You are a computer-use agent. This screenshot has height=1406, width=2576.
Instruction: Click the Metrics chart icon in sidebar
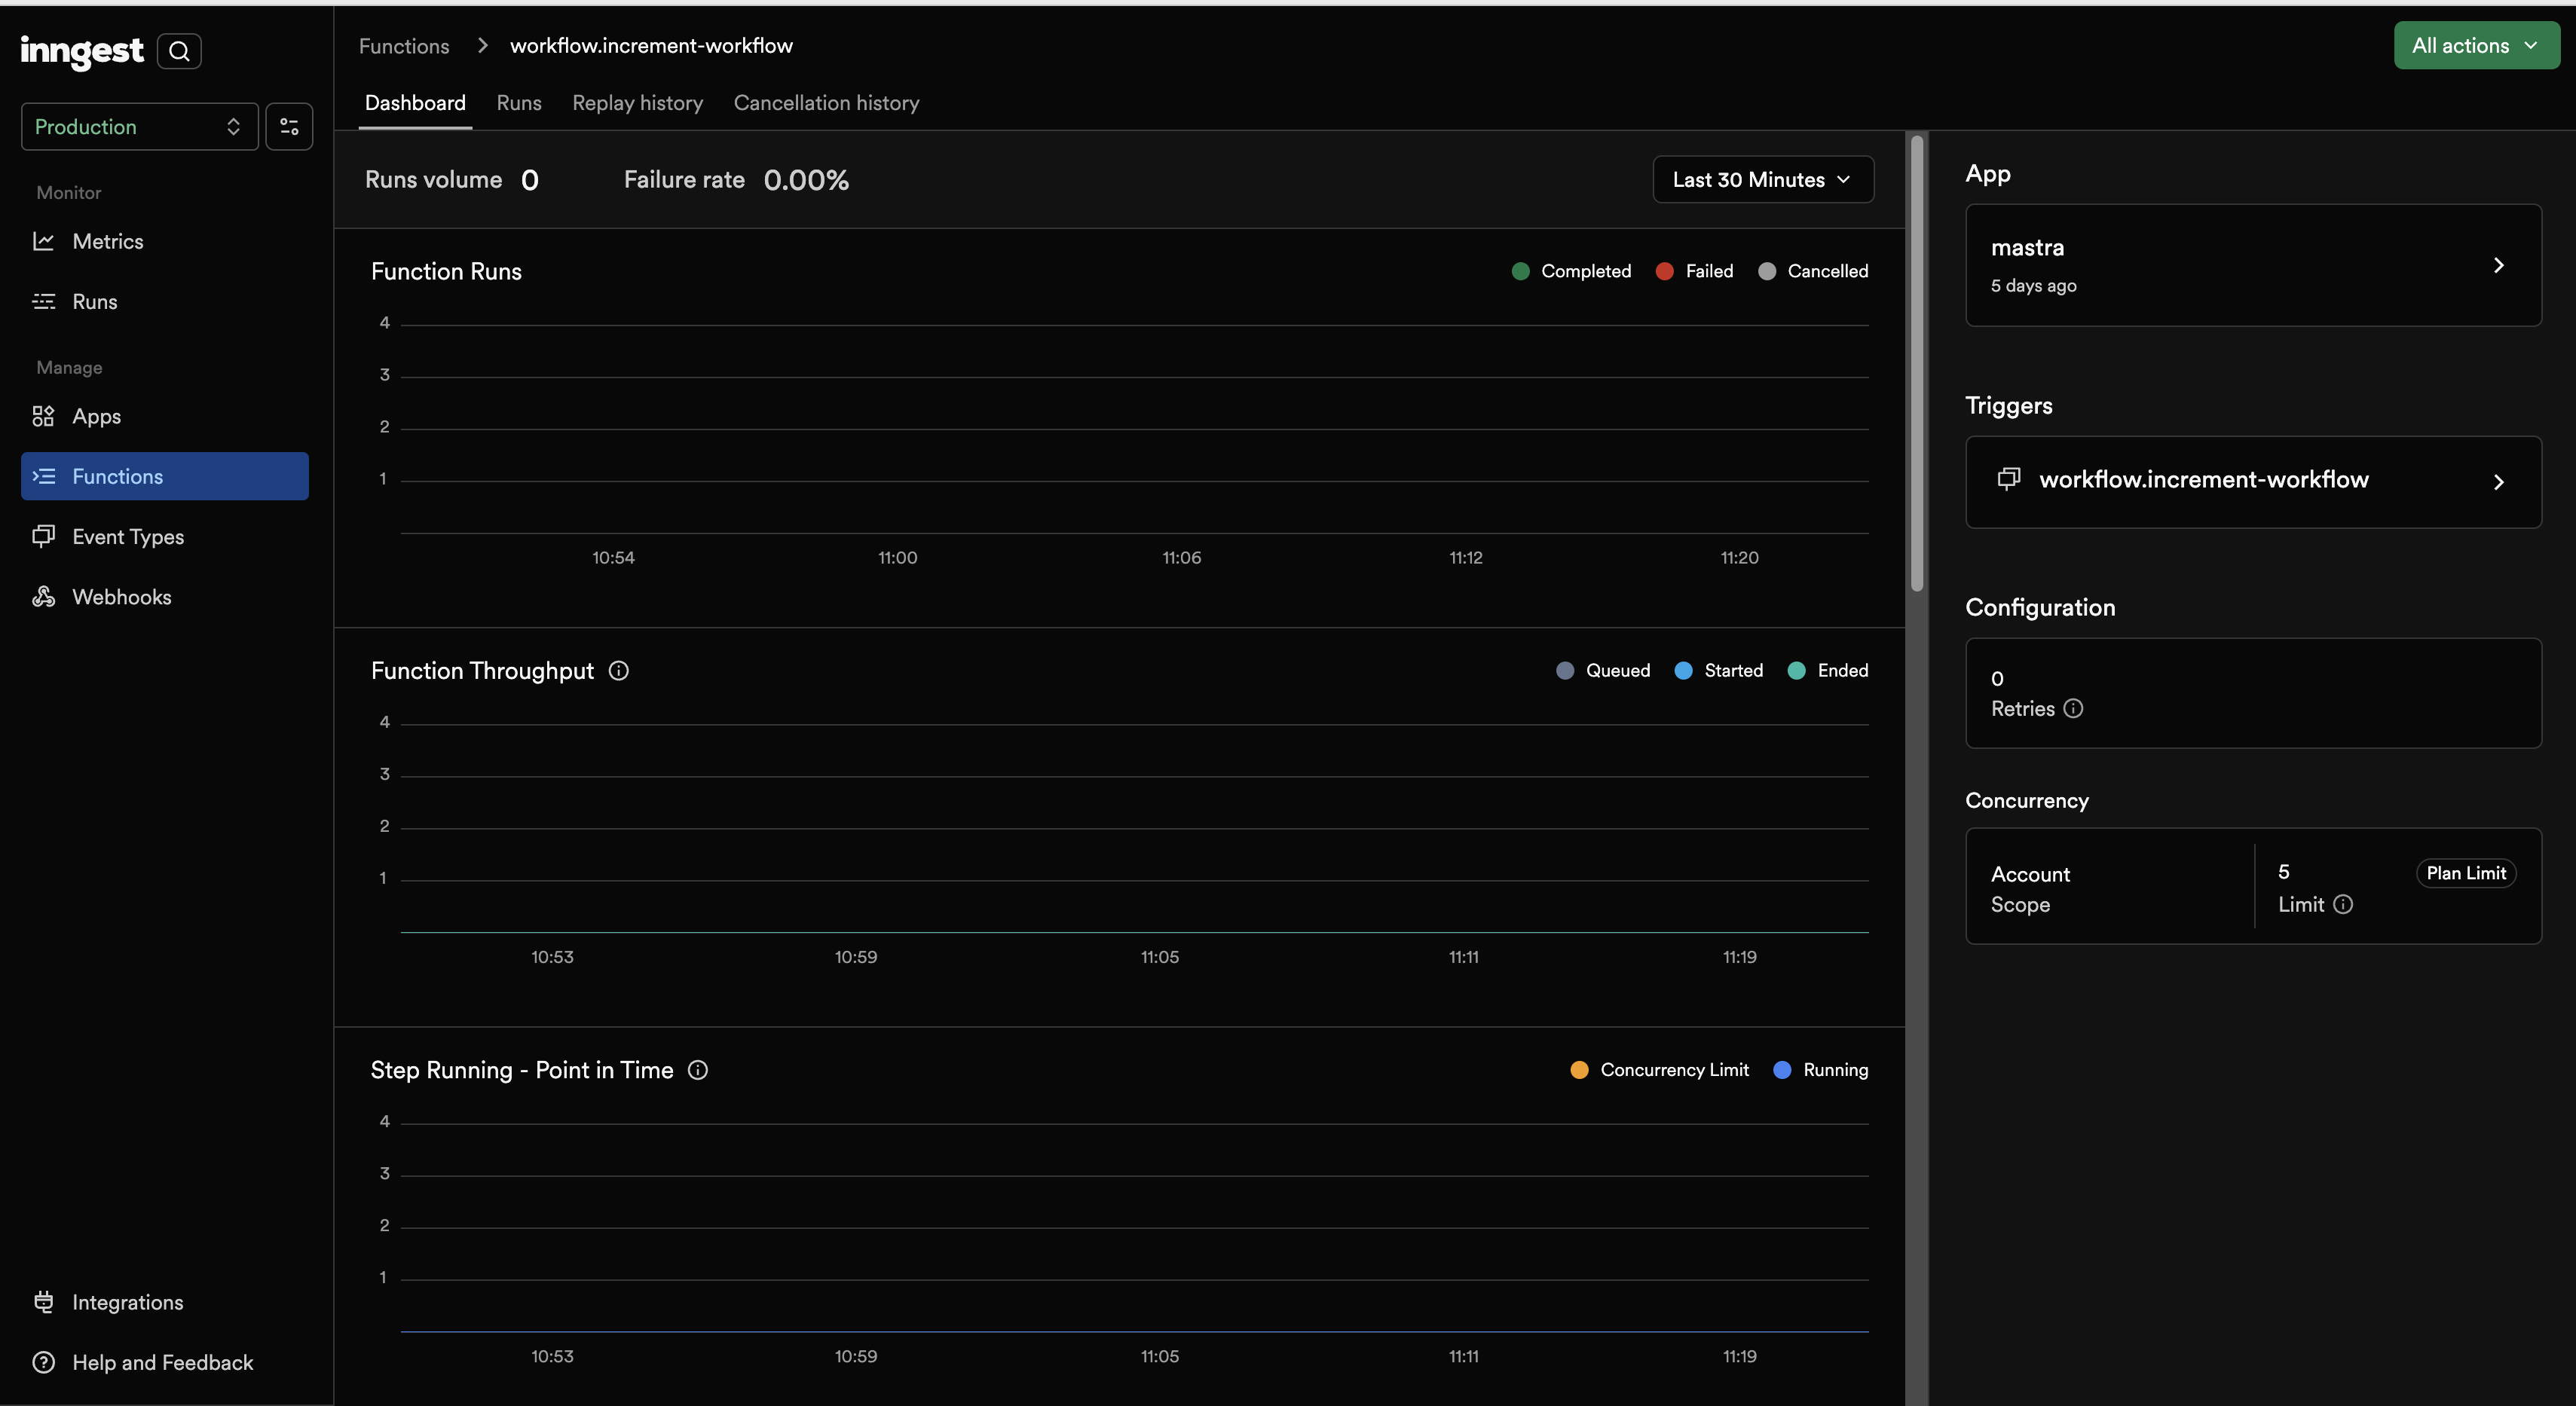click(43, 241)
